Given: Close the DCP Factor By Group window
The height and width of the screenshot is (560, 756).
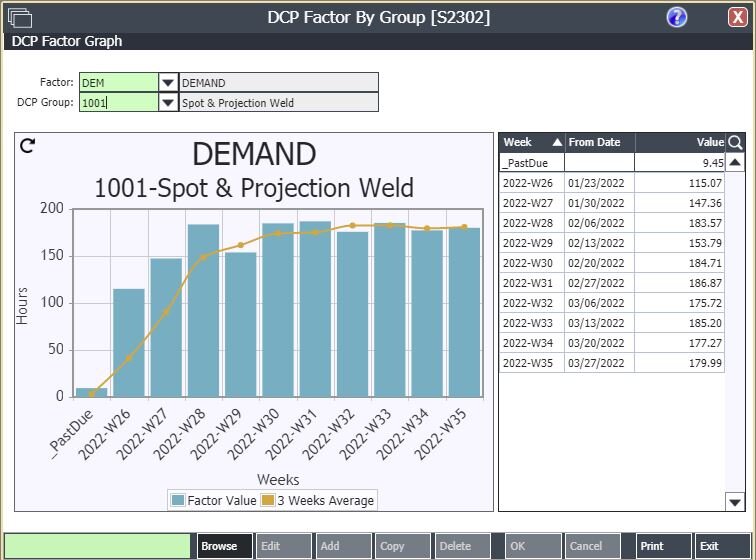Looking at the screenshot, I should [737, 17].
